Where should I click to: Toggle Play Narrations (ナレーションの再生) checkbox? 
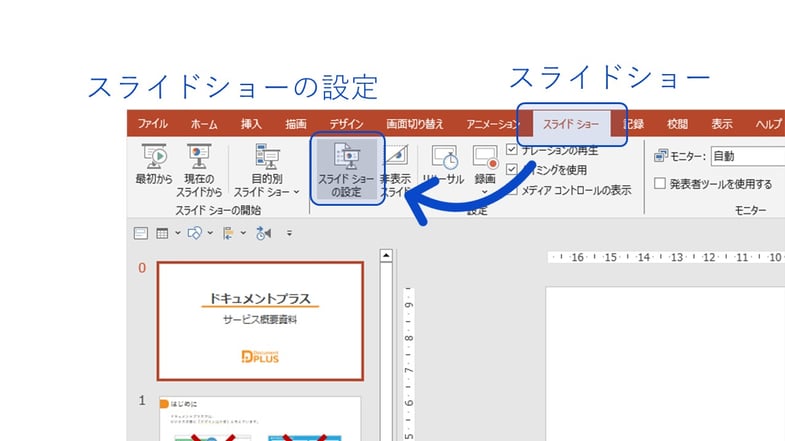[511, 149]
